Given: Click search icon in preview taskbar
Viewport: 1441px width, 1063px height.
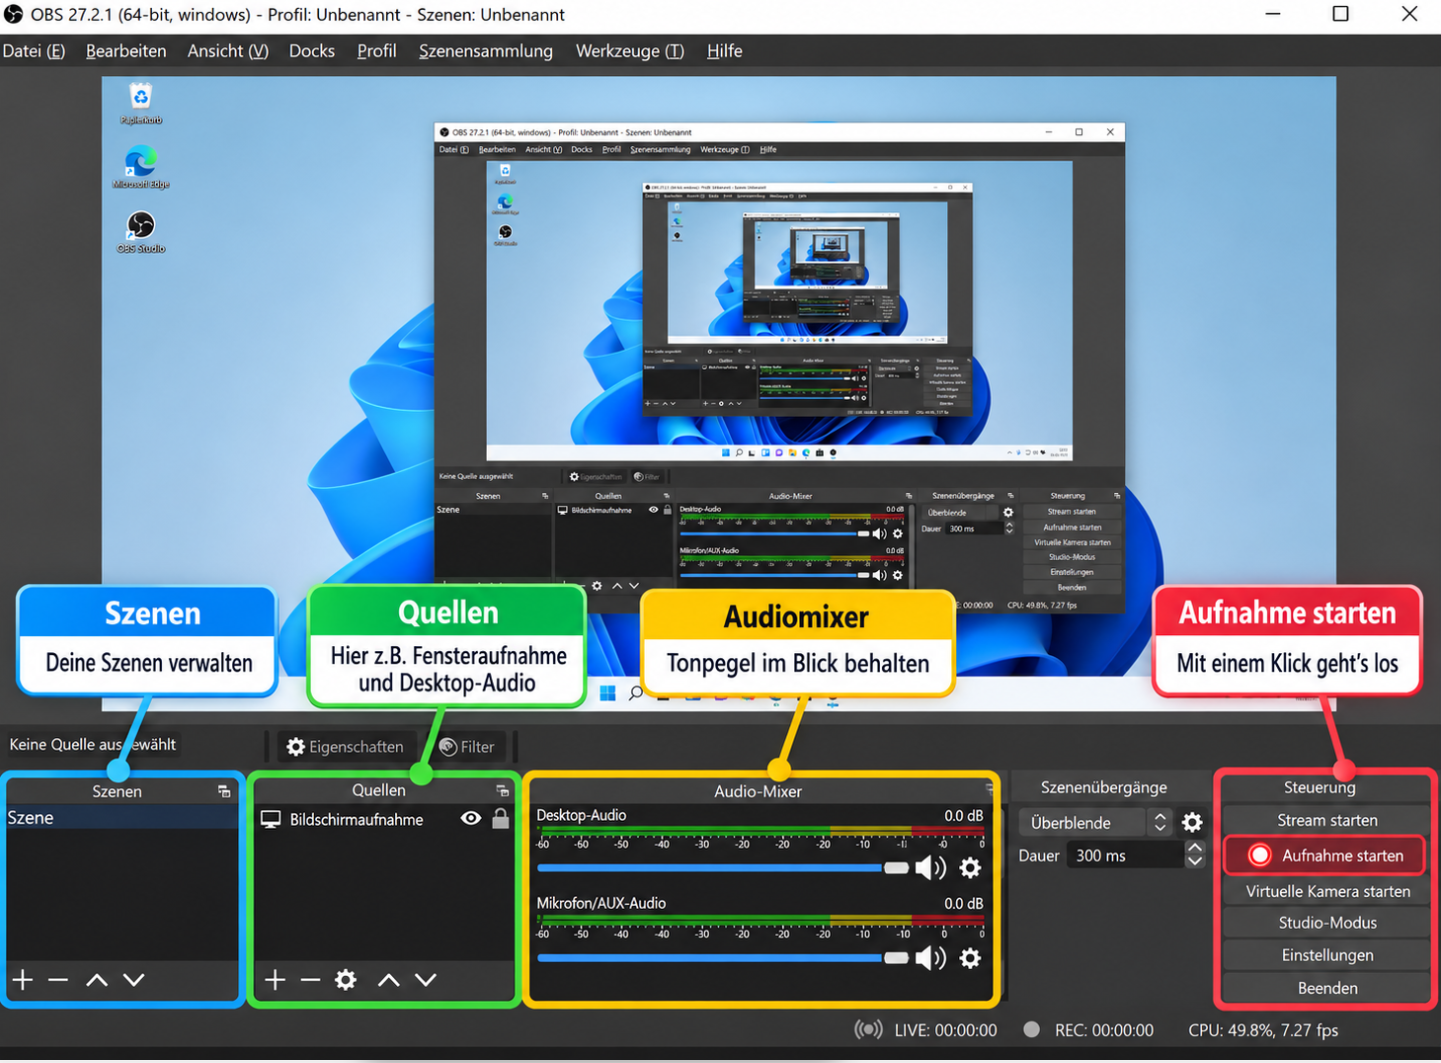Looking at the screenshot, I should coord(636,694).
